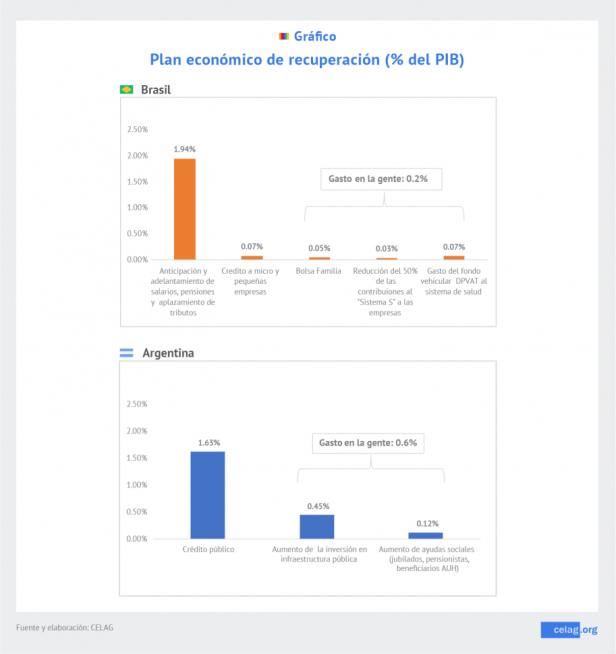Click the "Sistema S" contribution reduction label

point(387,292)
